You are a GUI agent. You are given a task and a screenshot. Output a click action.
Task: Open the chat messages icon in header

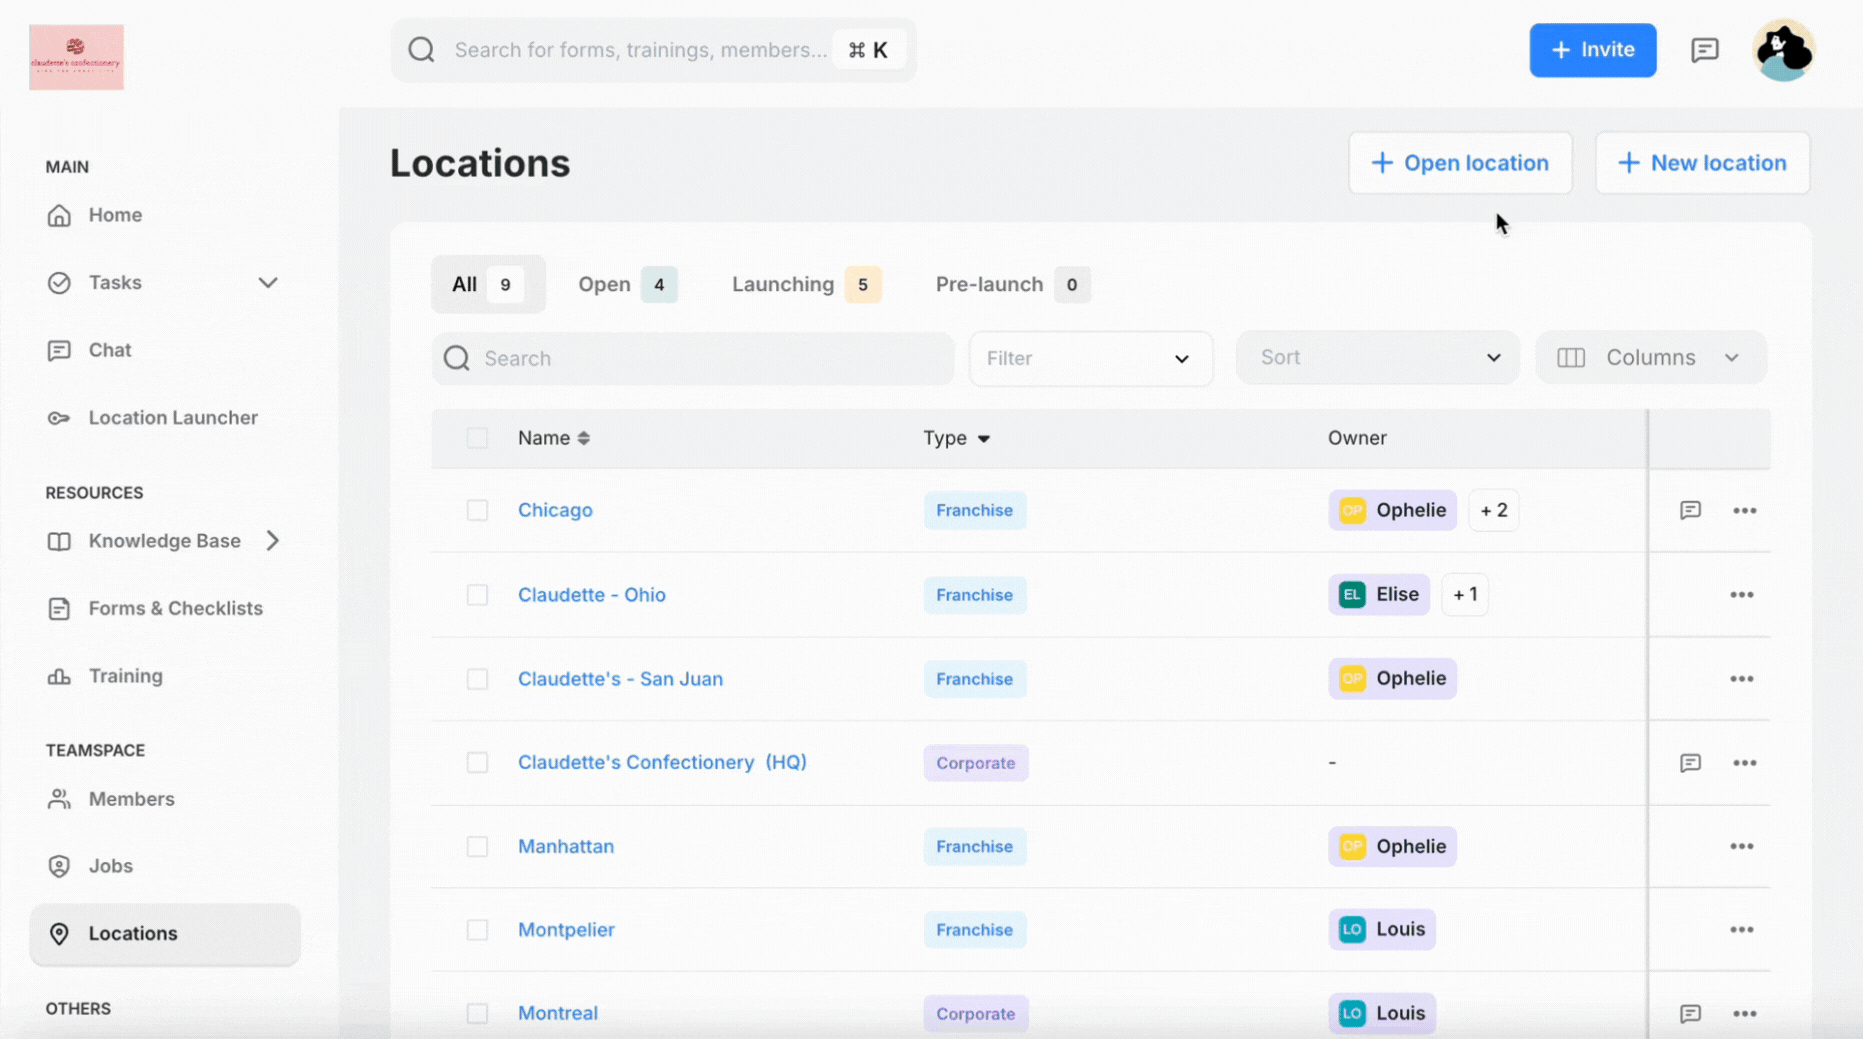pyautogui.click(x=1705, y=50)
